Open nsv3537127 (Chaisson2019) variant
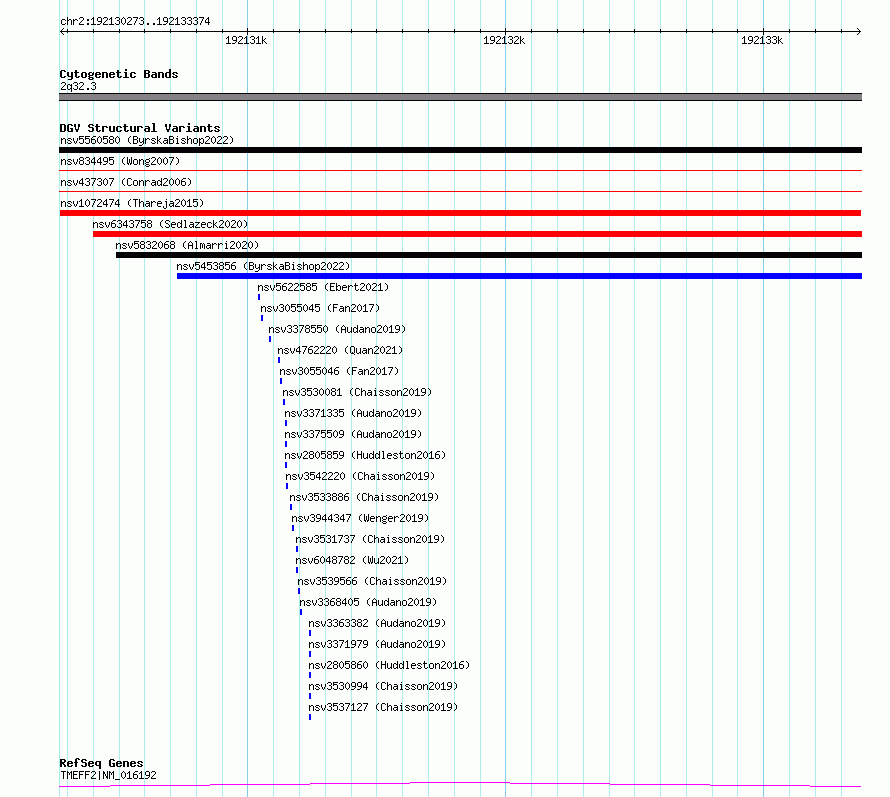The image size is (890, 797). point(383,707)
